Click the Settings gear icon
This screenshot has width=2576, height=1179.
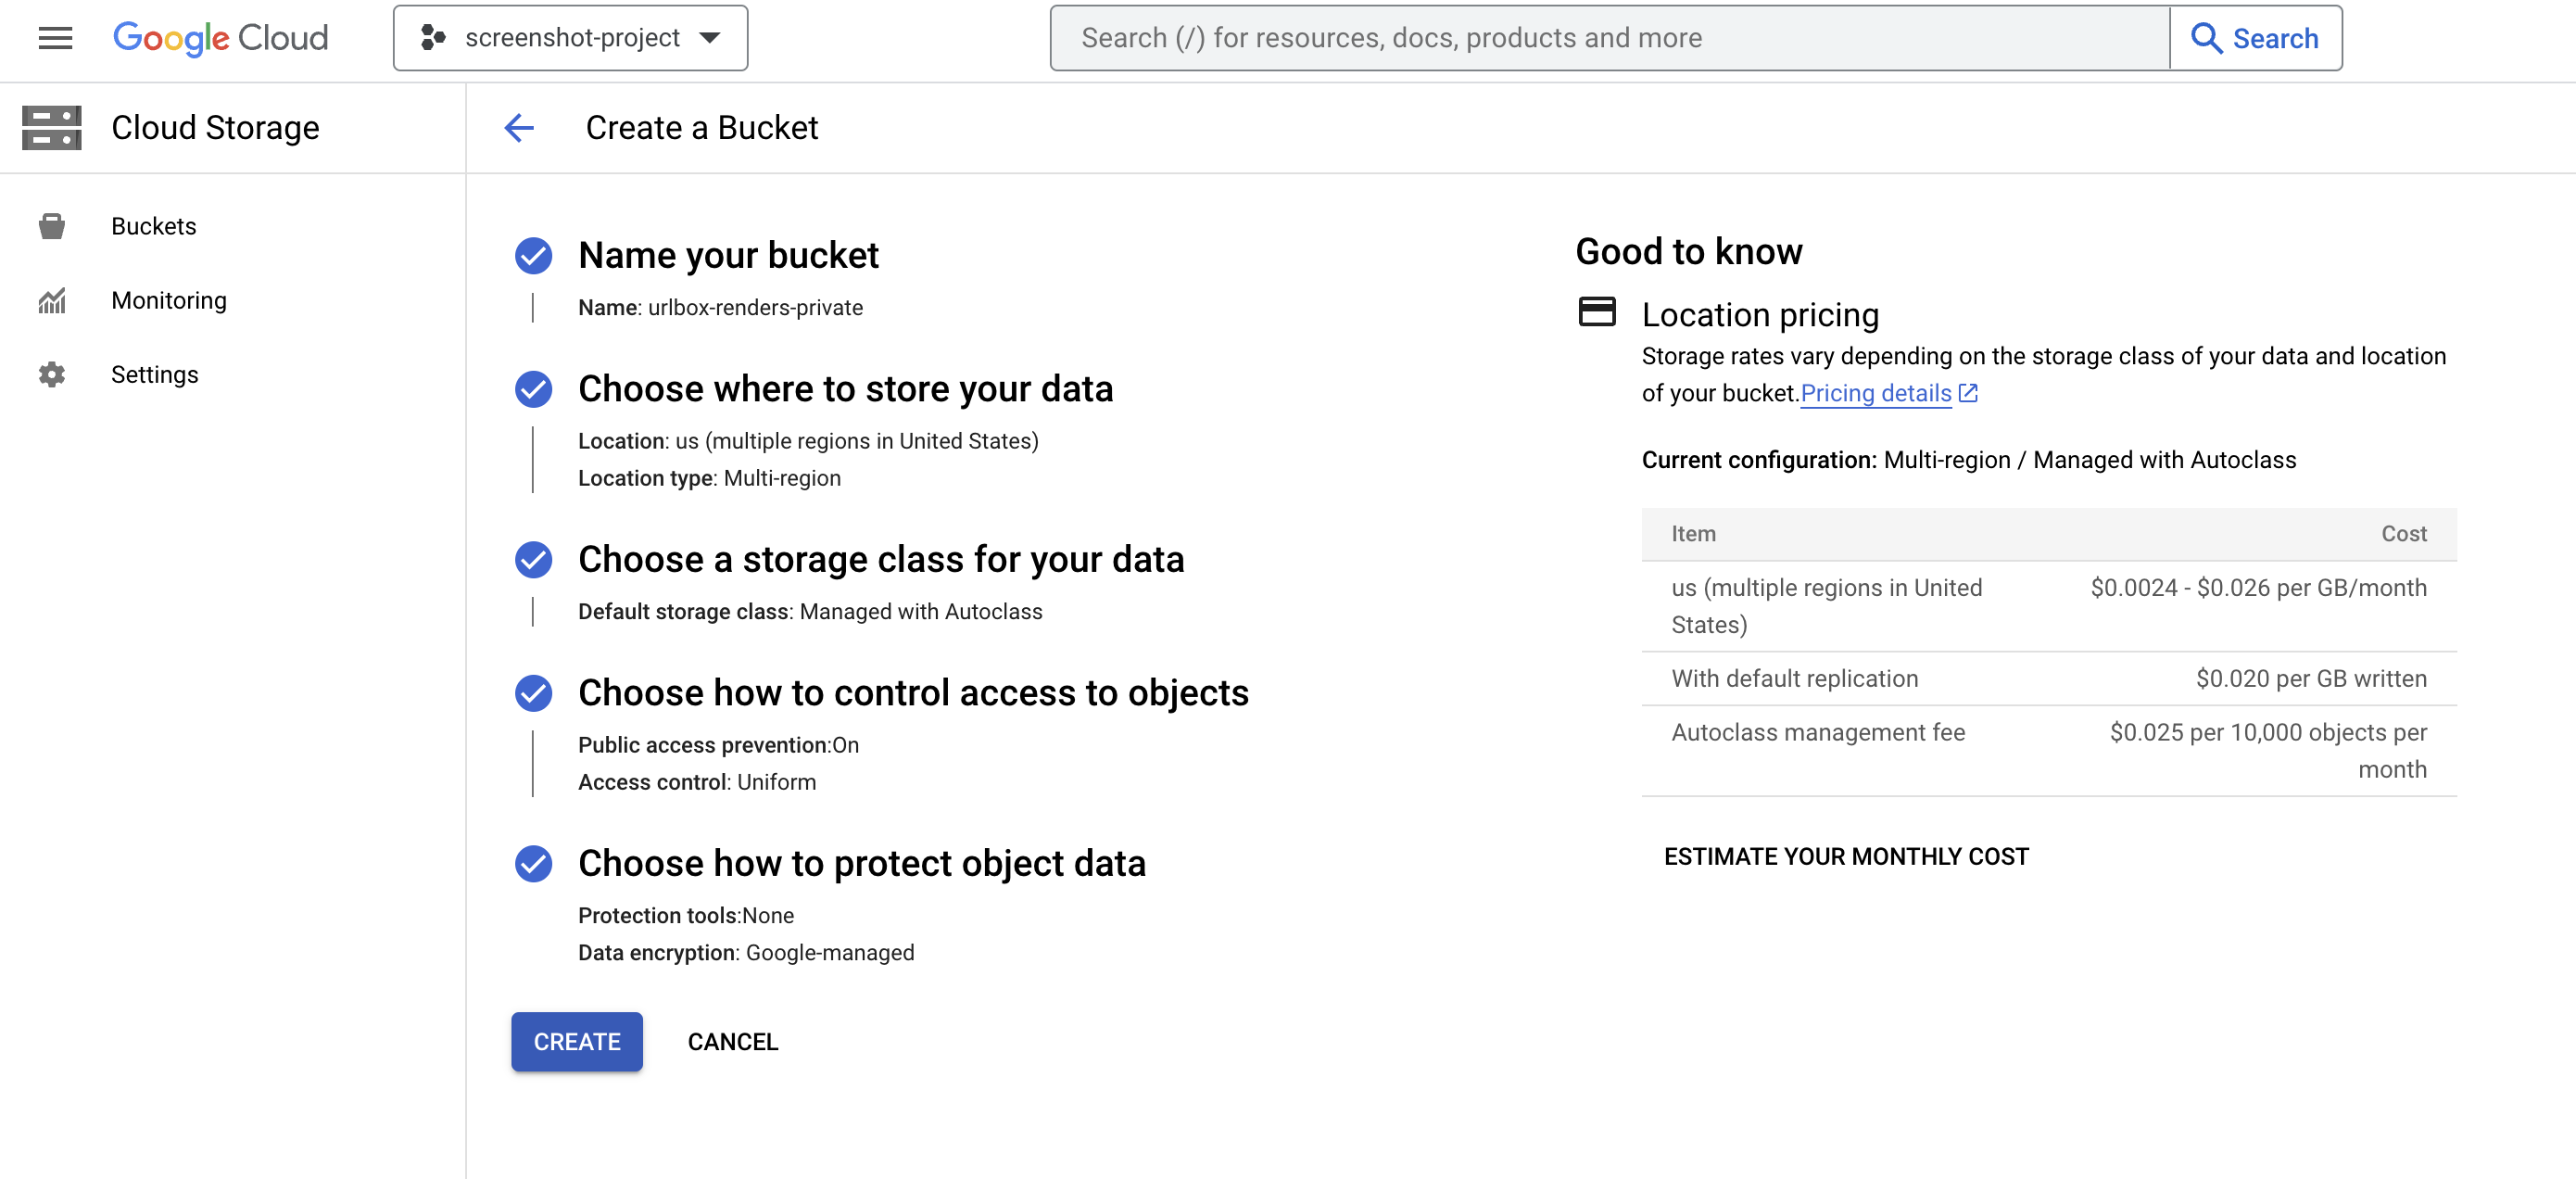coord(52,374)
